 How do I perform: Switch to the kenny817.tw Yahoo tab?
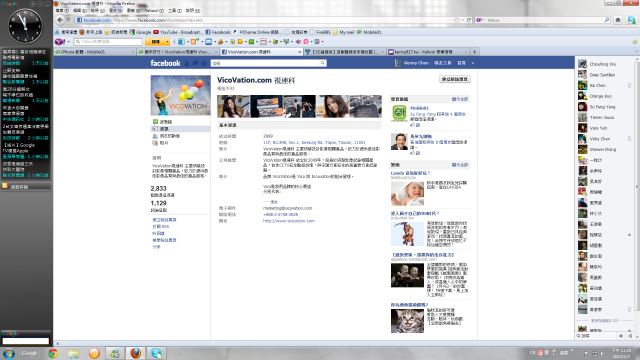pos(428,52)
